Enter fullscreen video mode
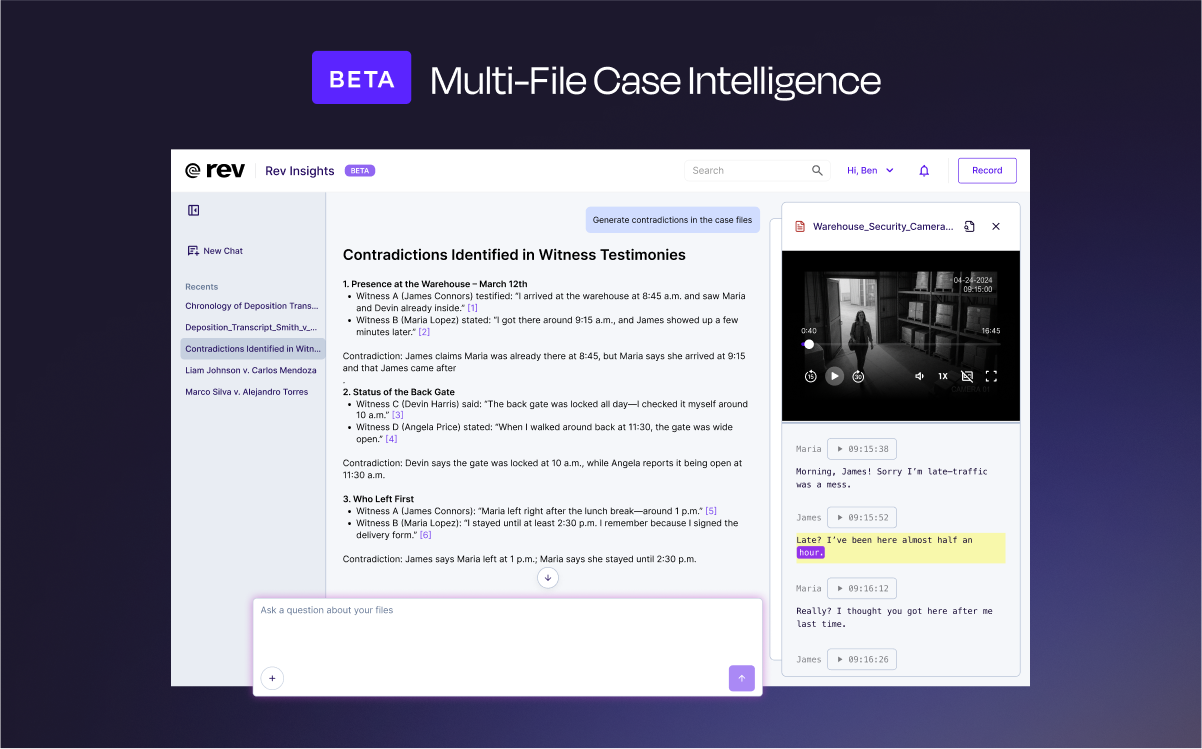Image resolution: width=1202 pixels, height=749 pixels. (x=991, y=376)
